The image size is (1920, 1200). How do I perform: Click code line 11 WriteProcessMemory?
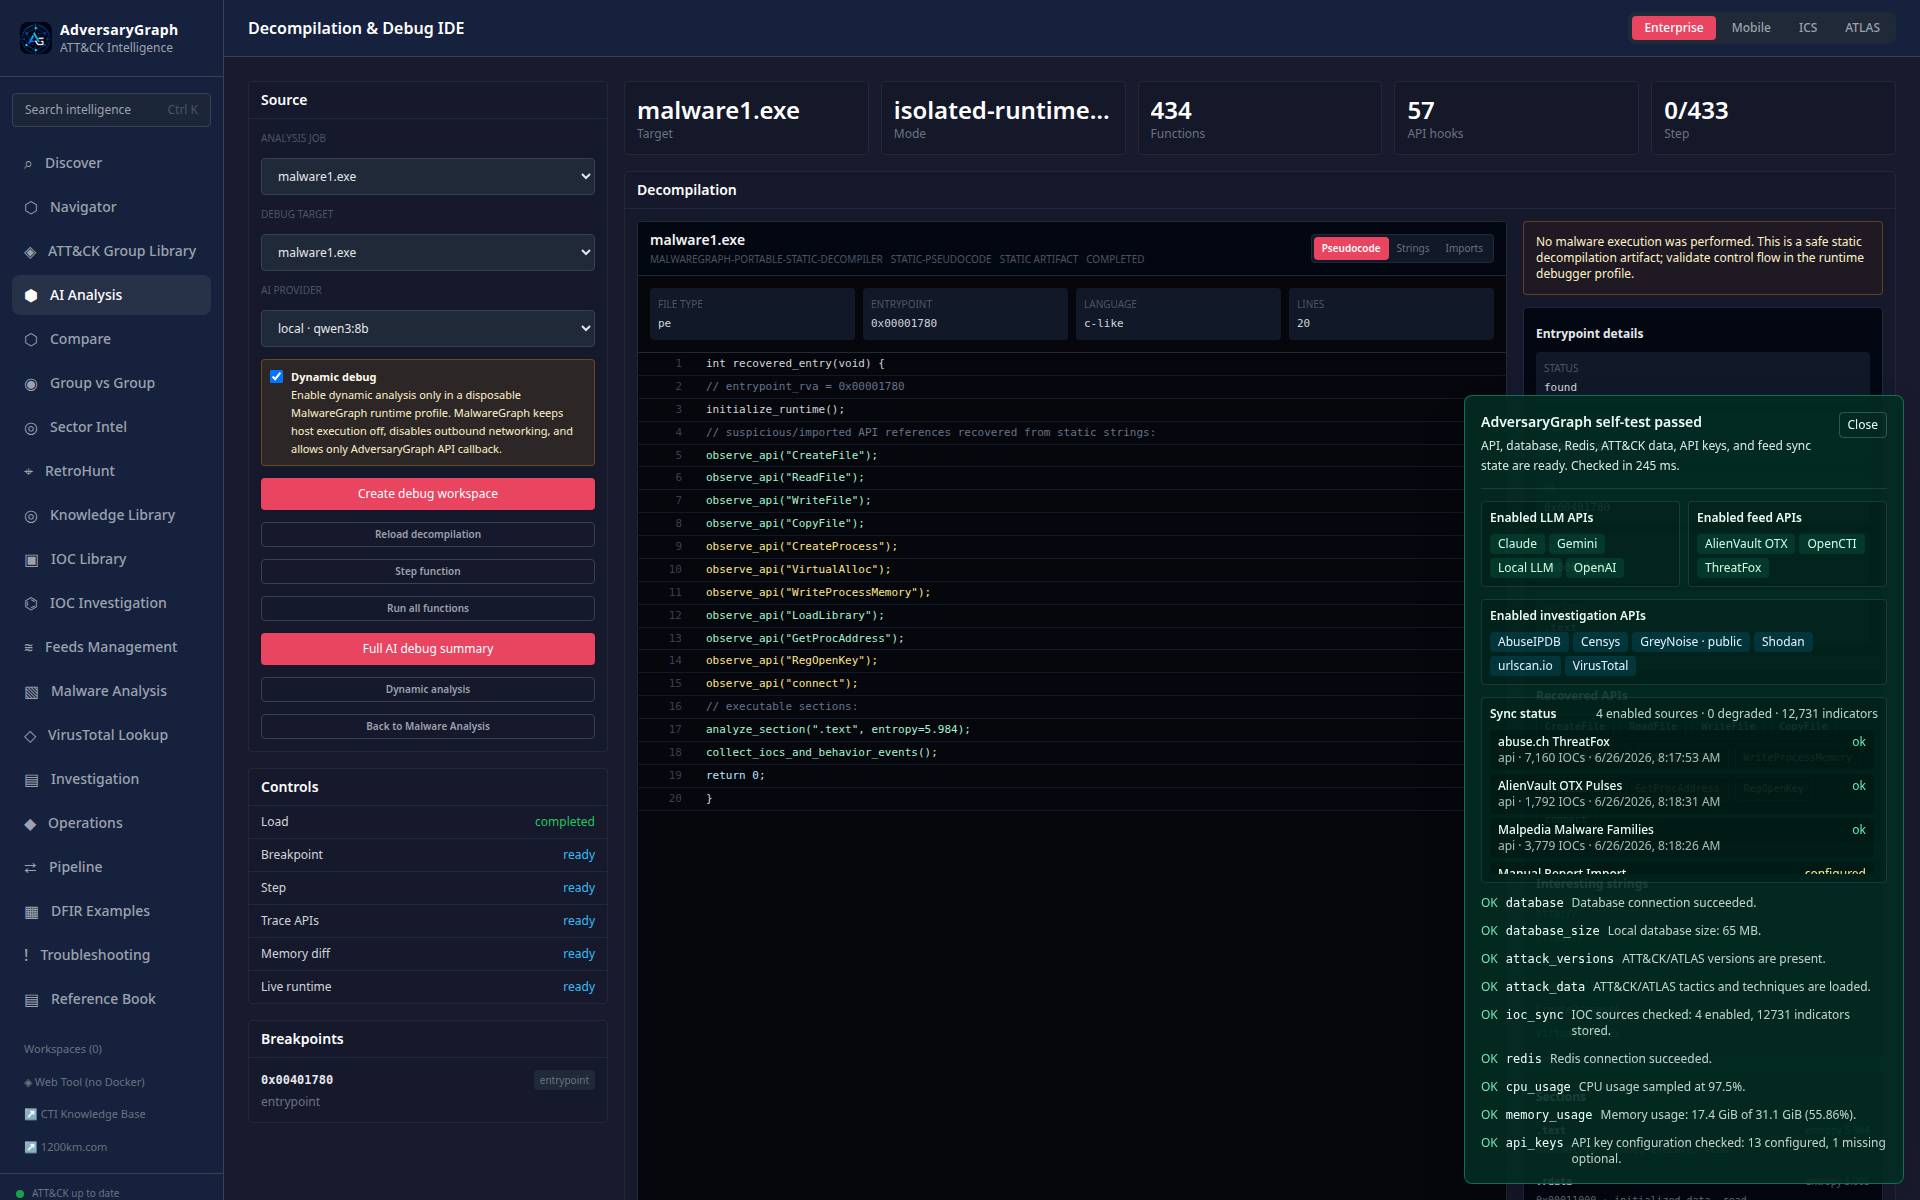tap(1071, 593)
